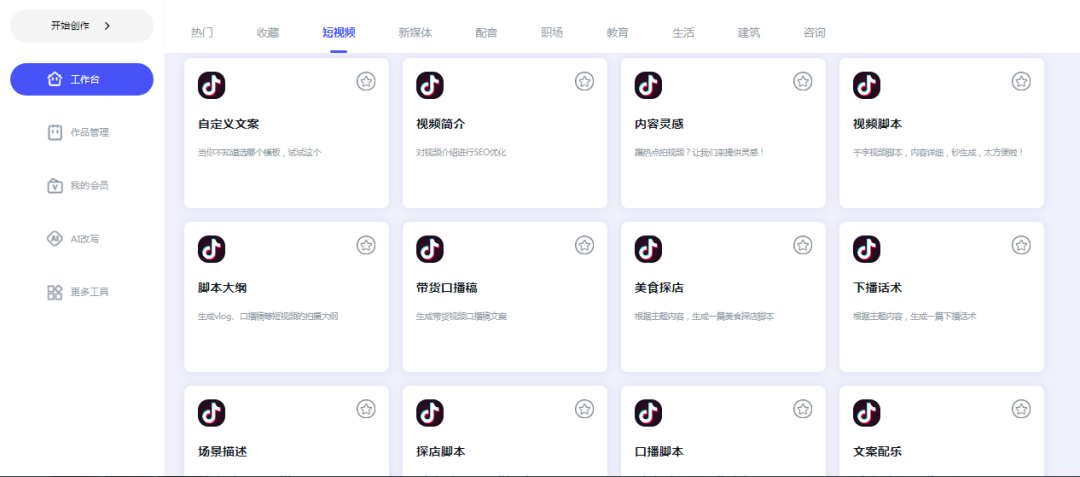
Task: Toggle favorite star on 探店脚本
Action: coord(585,409)
